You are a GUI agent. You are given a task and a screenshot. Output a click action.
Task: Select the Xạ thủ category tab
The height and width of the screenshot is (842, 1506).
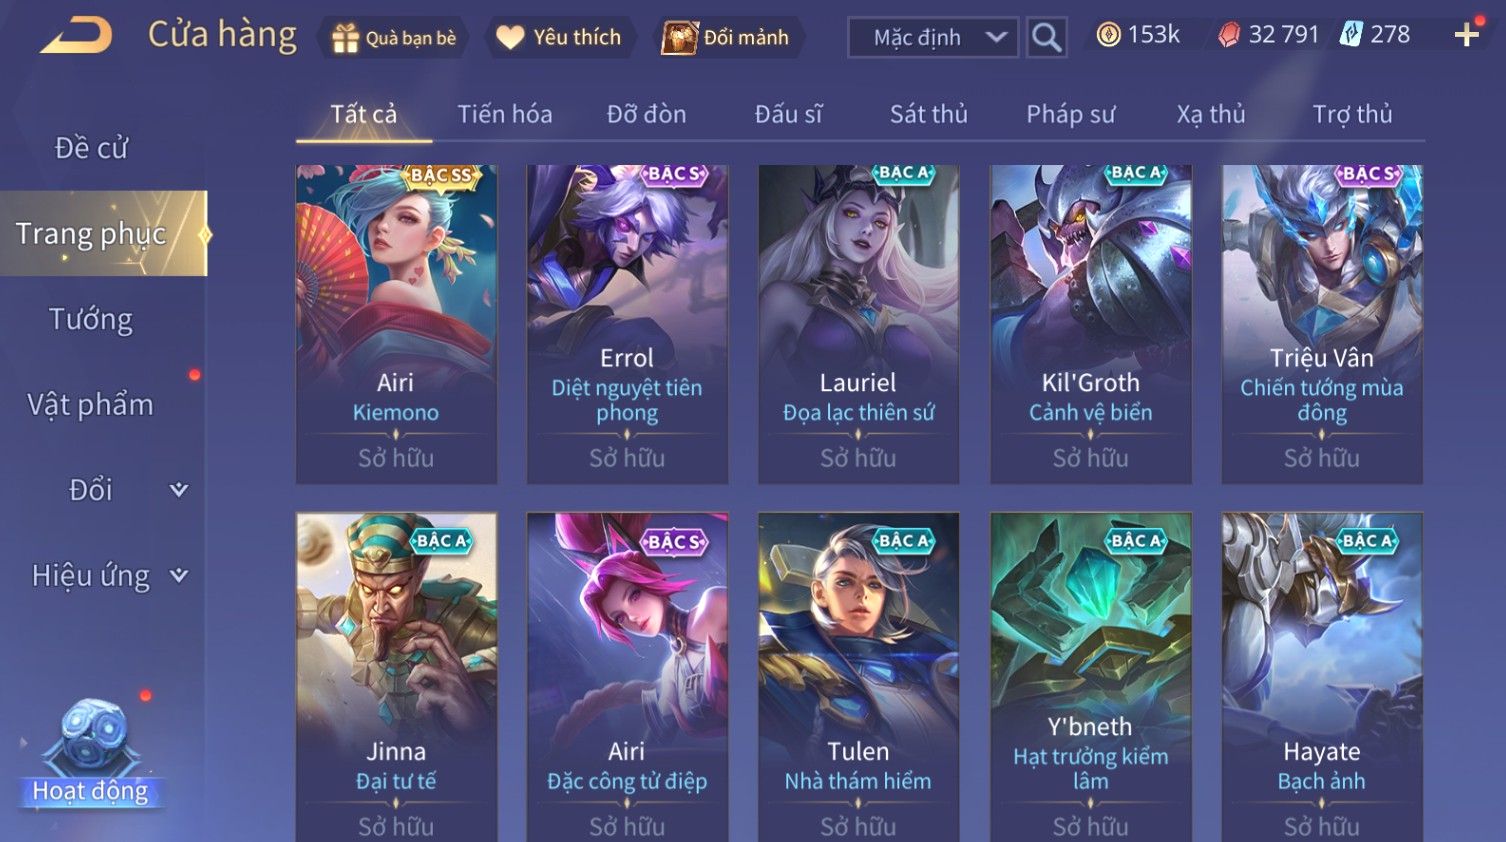[1211, 114]
